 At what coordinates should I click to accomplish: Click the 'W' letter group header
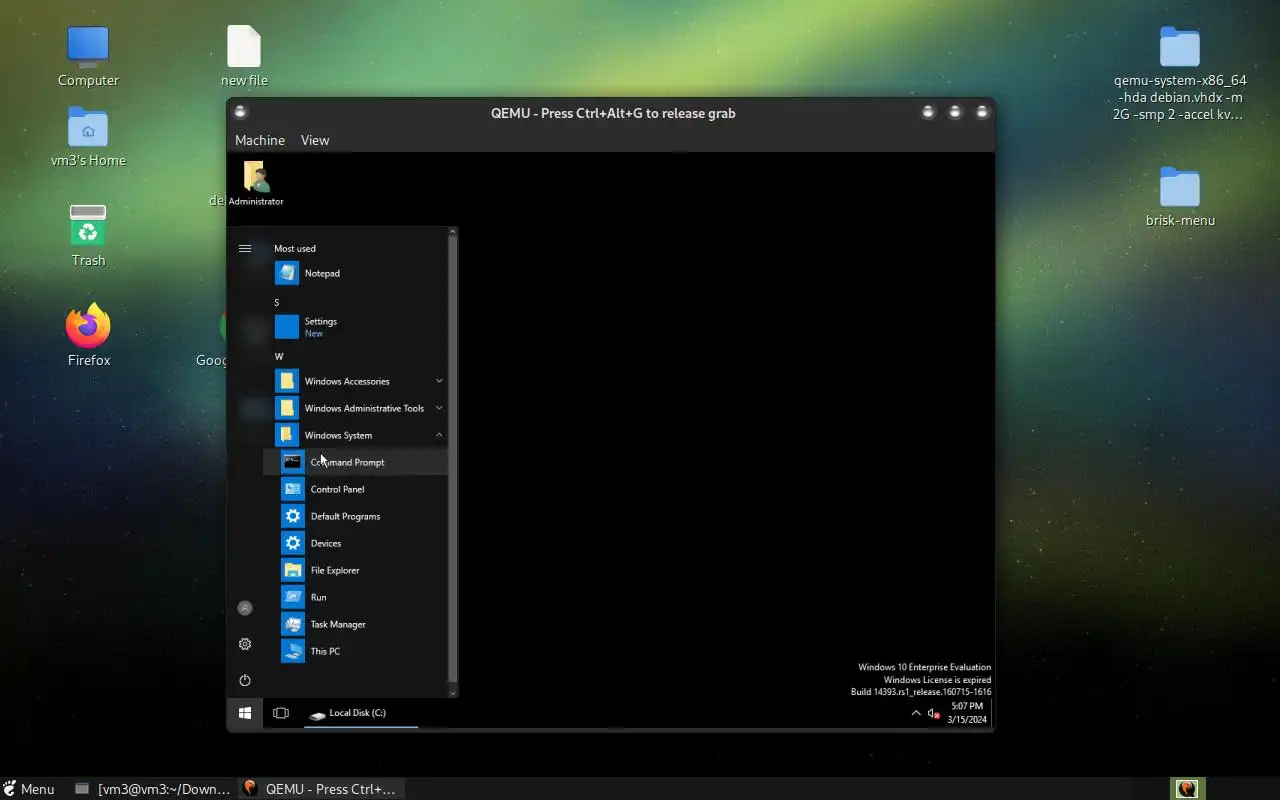(279, 356)
